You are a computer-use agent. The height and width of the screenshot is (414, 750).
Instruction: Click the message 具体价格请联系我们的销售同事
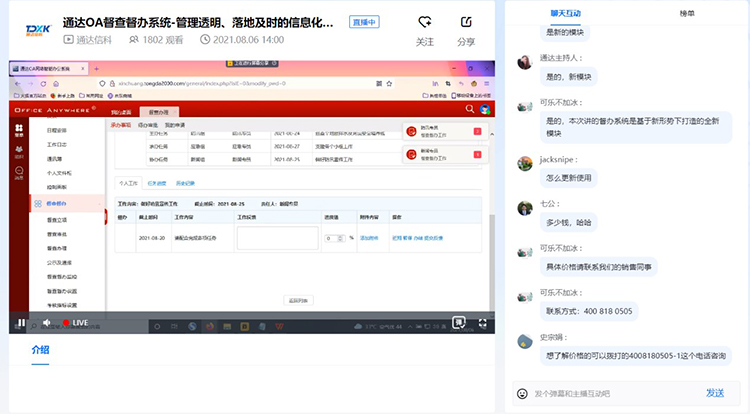[599, 267]
